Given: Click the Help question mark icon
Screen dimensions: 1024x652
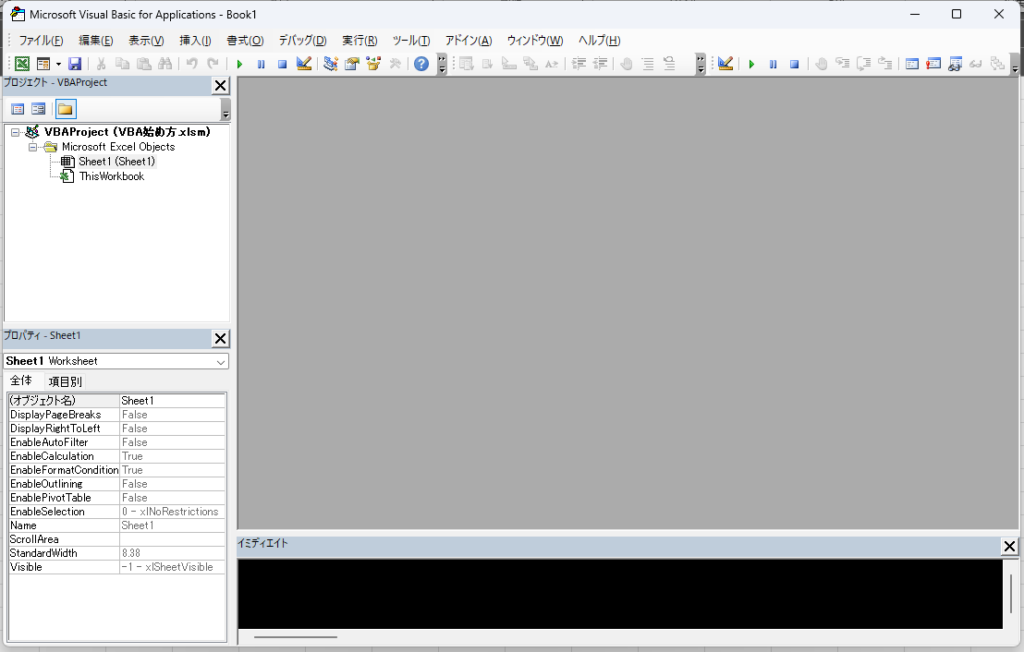Looking at the screenshot, I should click(420, 63).
